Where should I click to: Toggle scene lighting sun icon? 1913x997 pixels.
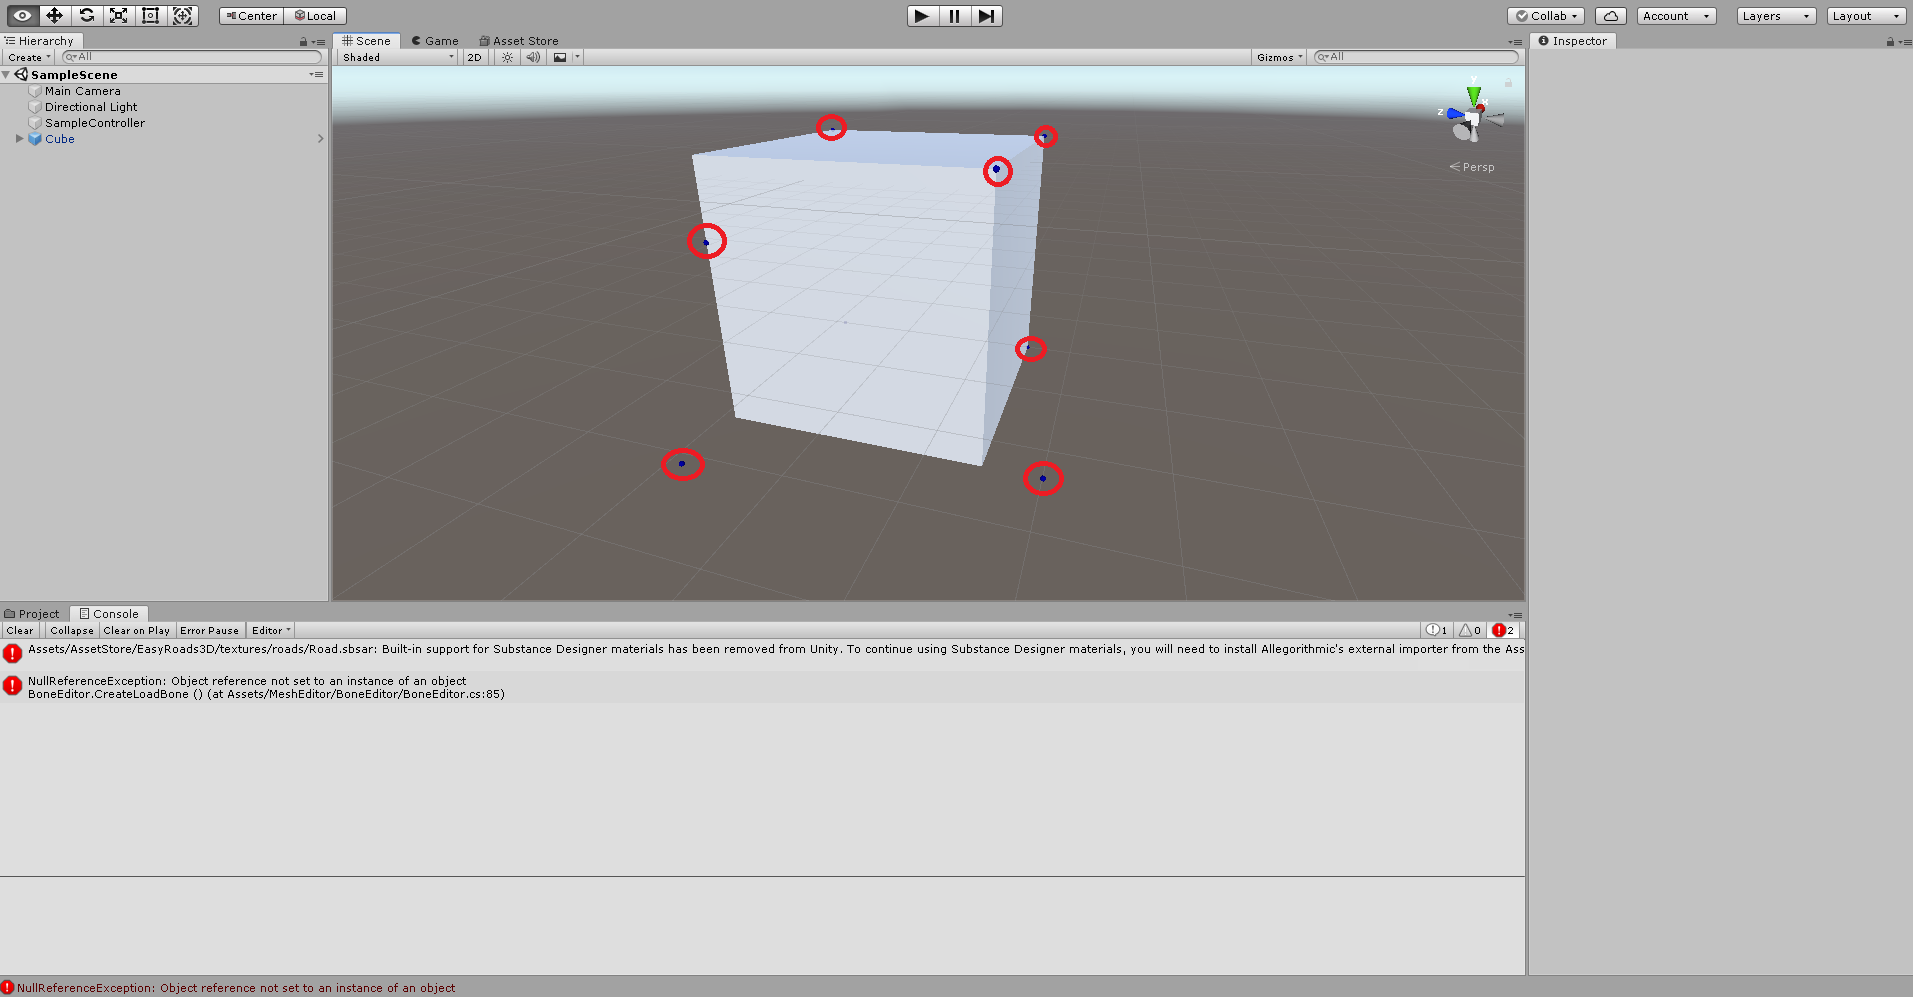[x=508, y=57]
